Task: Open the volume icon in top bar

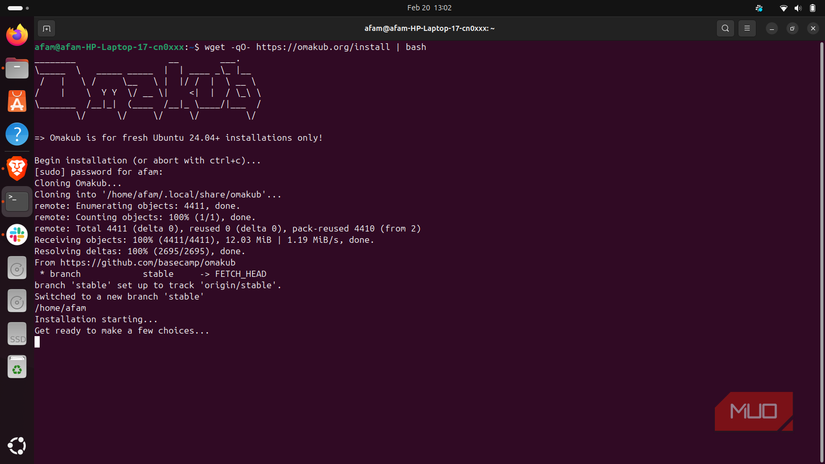Action: [x=798, y=8]
